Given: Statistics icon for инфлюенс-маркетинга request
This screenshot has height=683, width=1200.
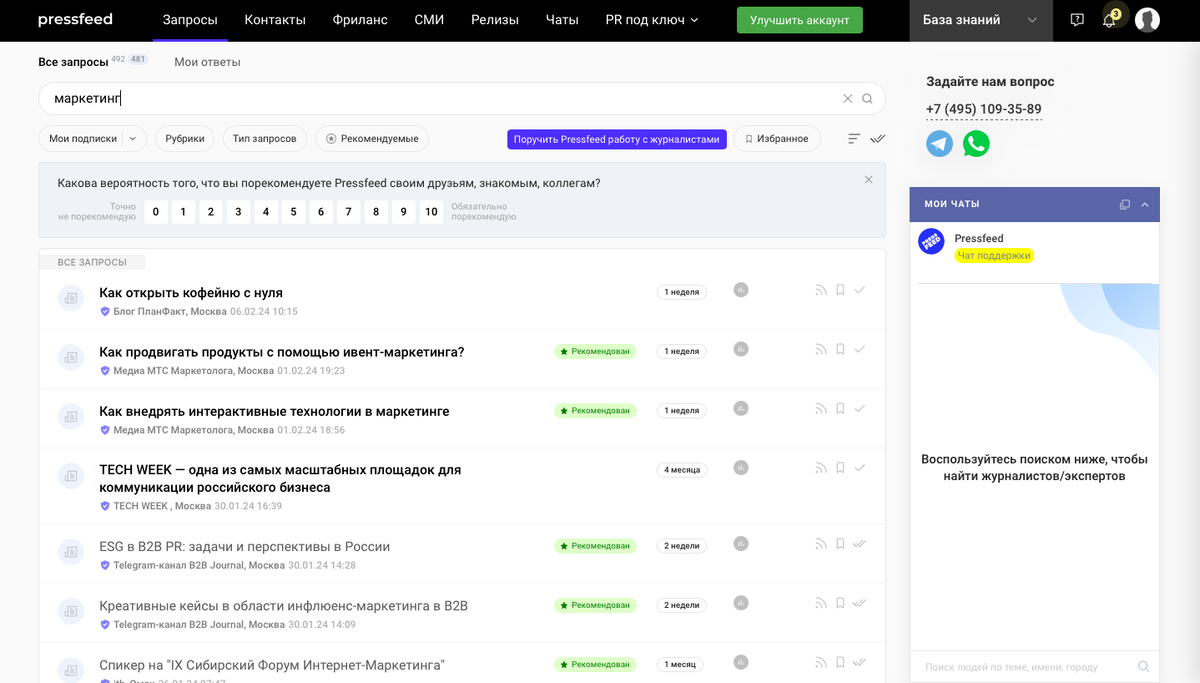Looking at the screenshot, I should [741, 603].
